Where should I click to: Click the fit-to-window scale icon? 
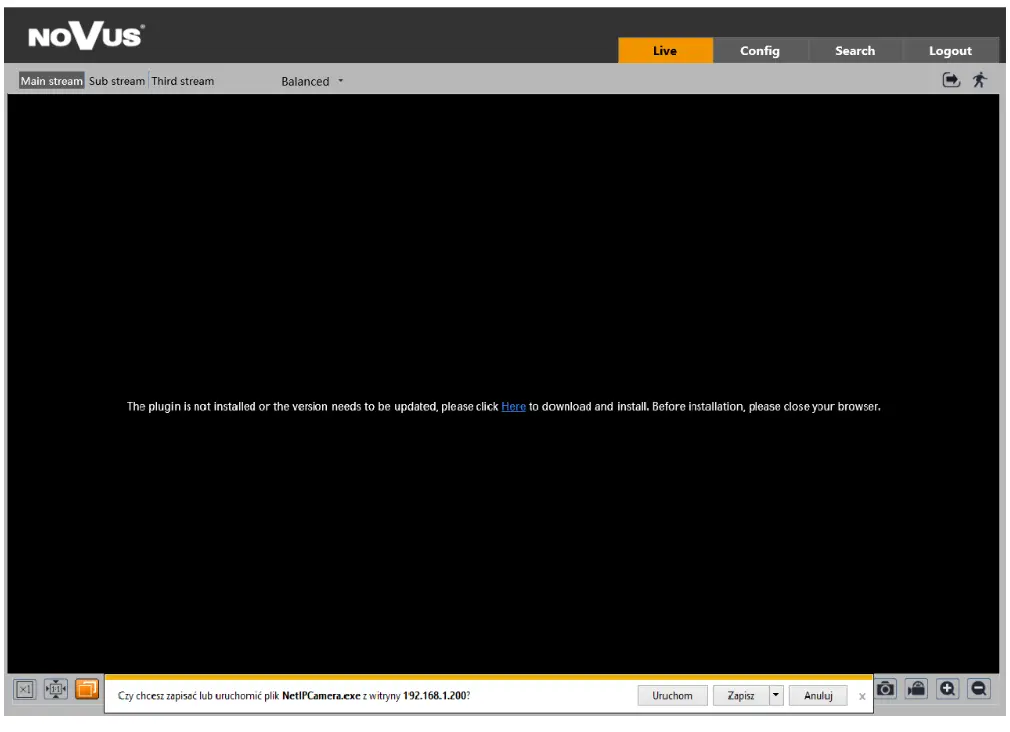pos(56,689)
